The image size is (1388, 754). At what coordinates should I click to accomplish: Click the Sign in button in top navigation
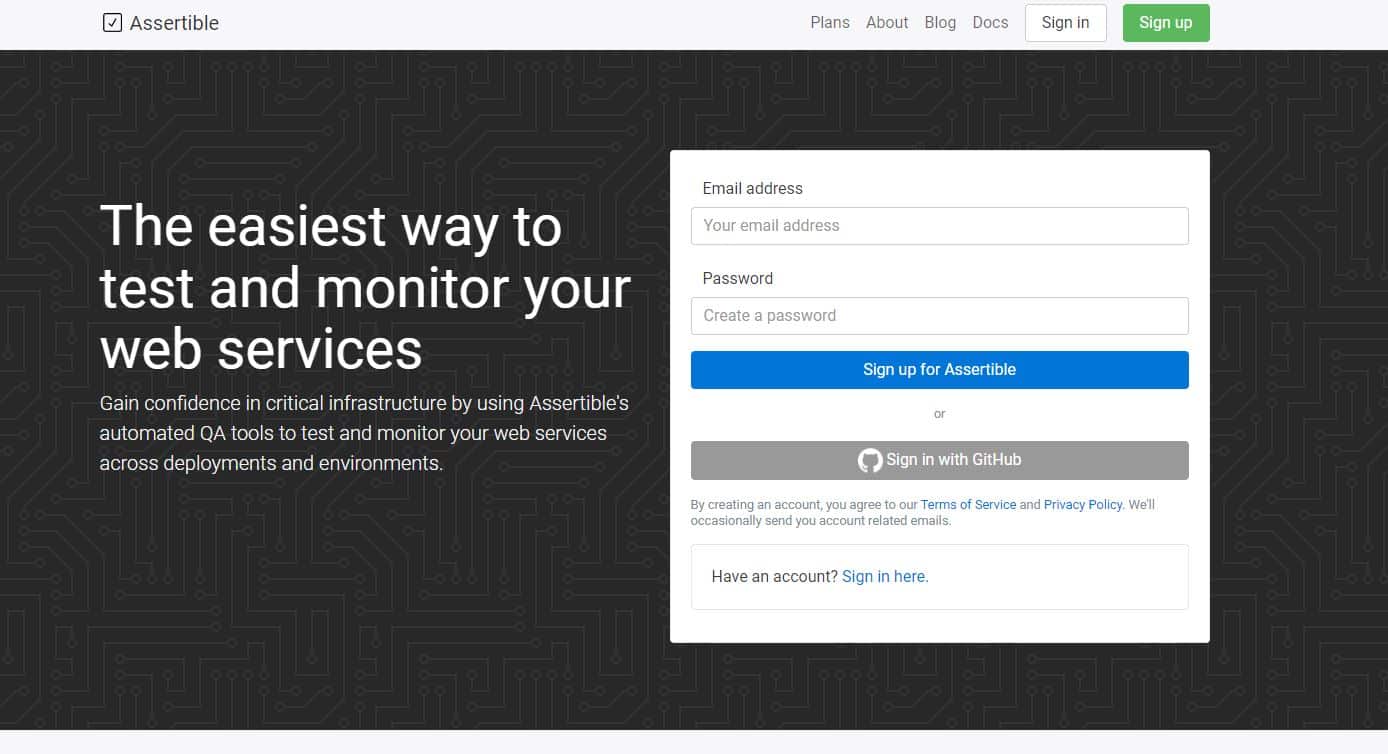point(1064,22)
